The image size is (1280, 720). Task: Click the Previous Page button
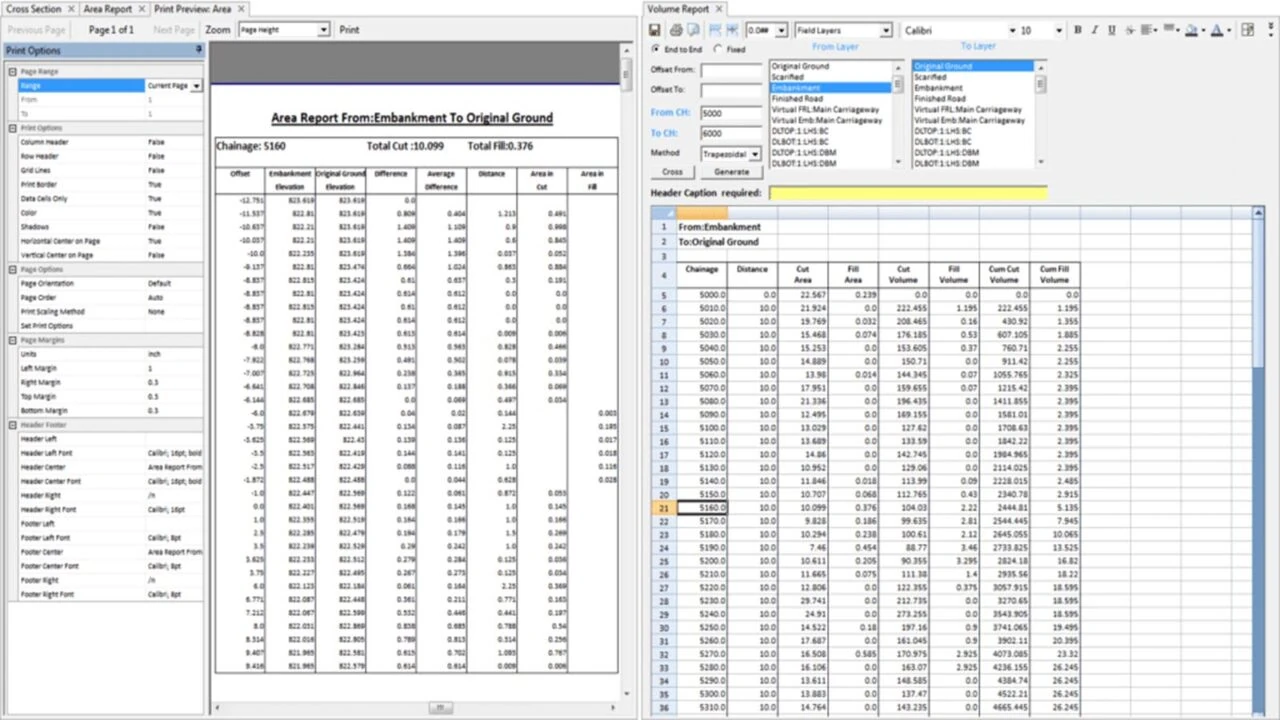37,30
